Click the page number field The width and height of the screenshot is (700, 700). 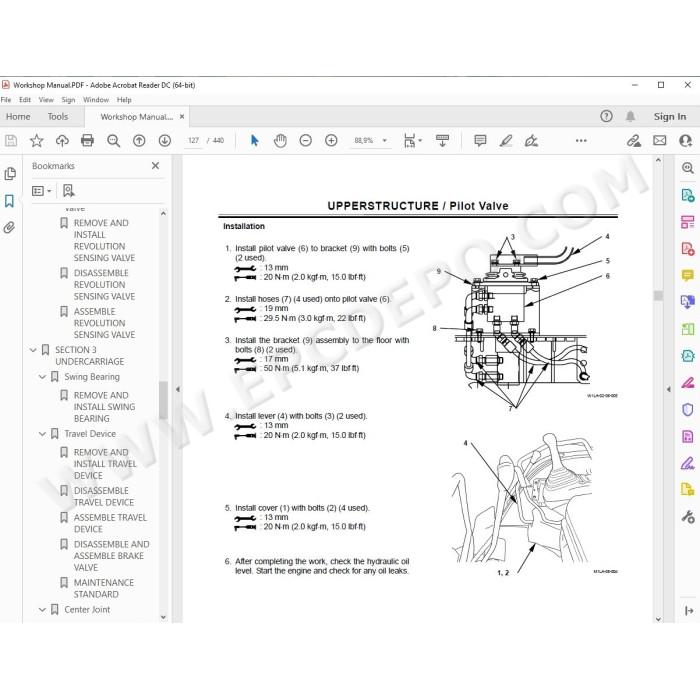point(193,141)
